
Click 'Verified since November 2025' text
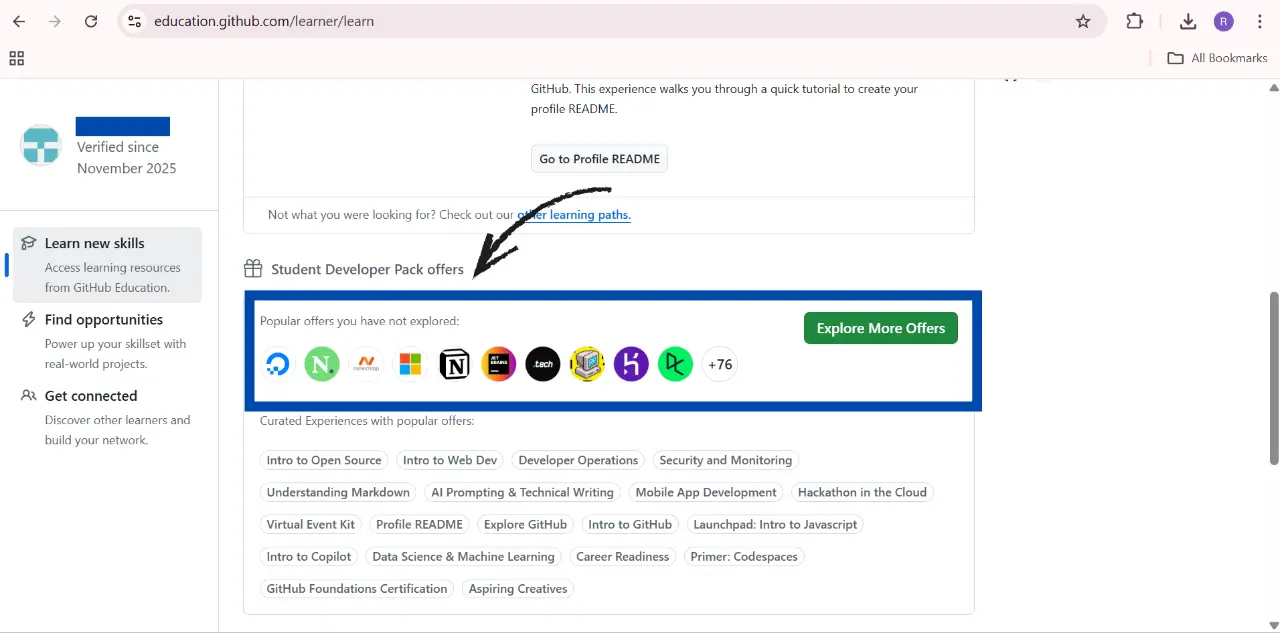[x=127, y=157]
